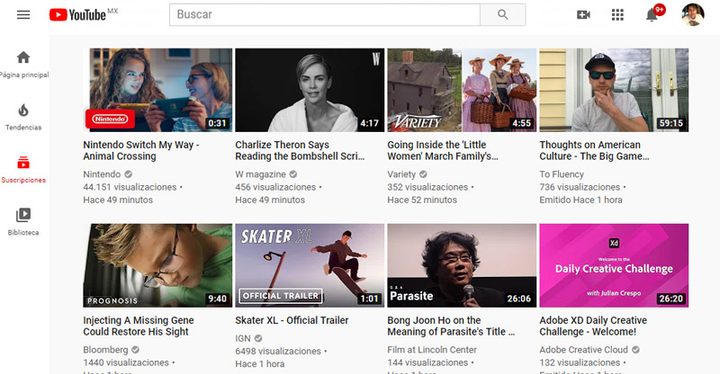720x374 pixels.
Task: Click '44.151 visualizaciones' text
Action: pos(130,187)
